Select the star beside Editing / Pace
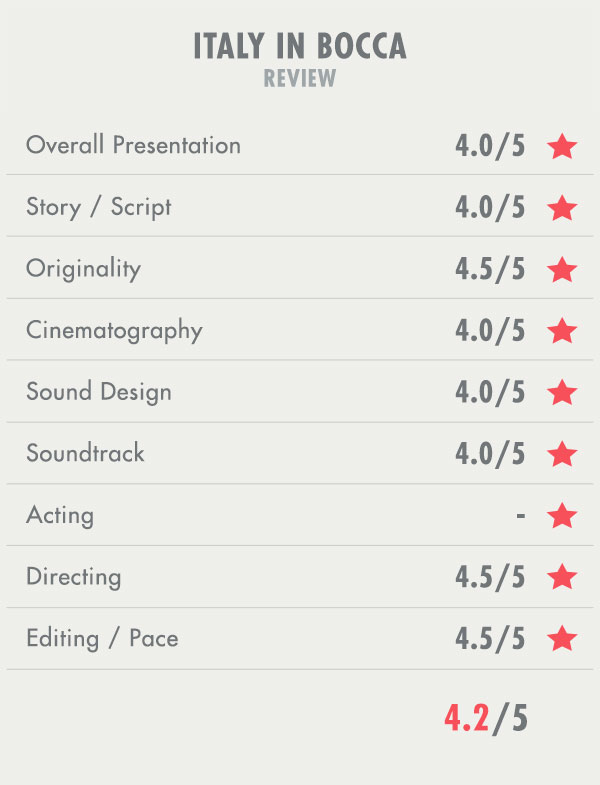The image size is (600, 785). point(562,639)
